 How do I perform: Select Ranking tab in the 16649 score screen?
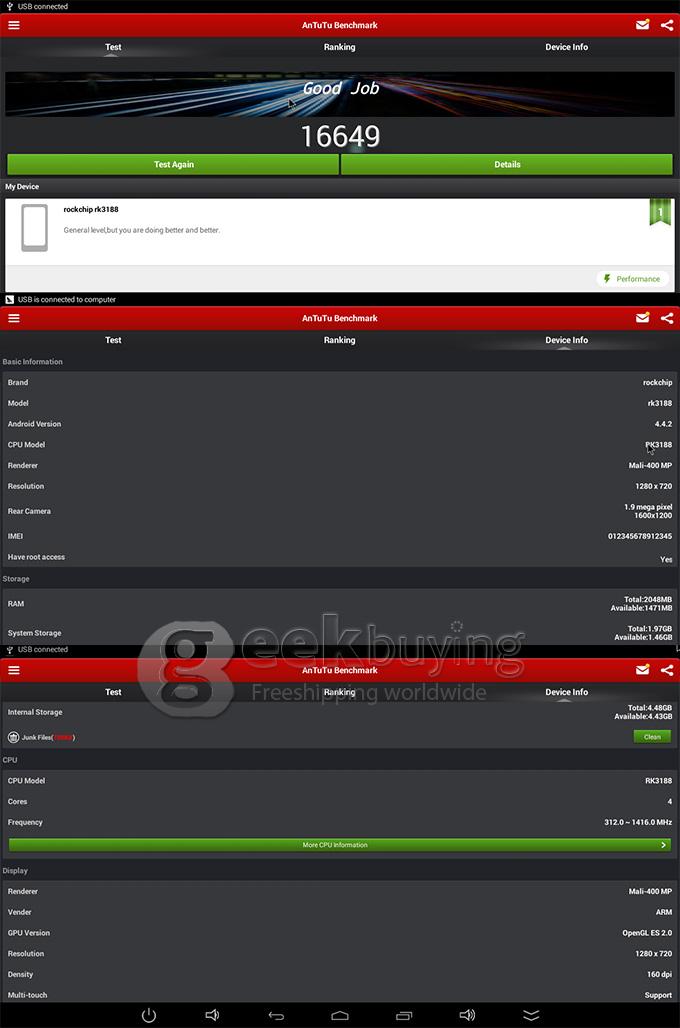tap(340, 47)
